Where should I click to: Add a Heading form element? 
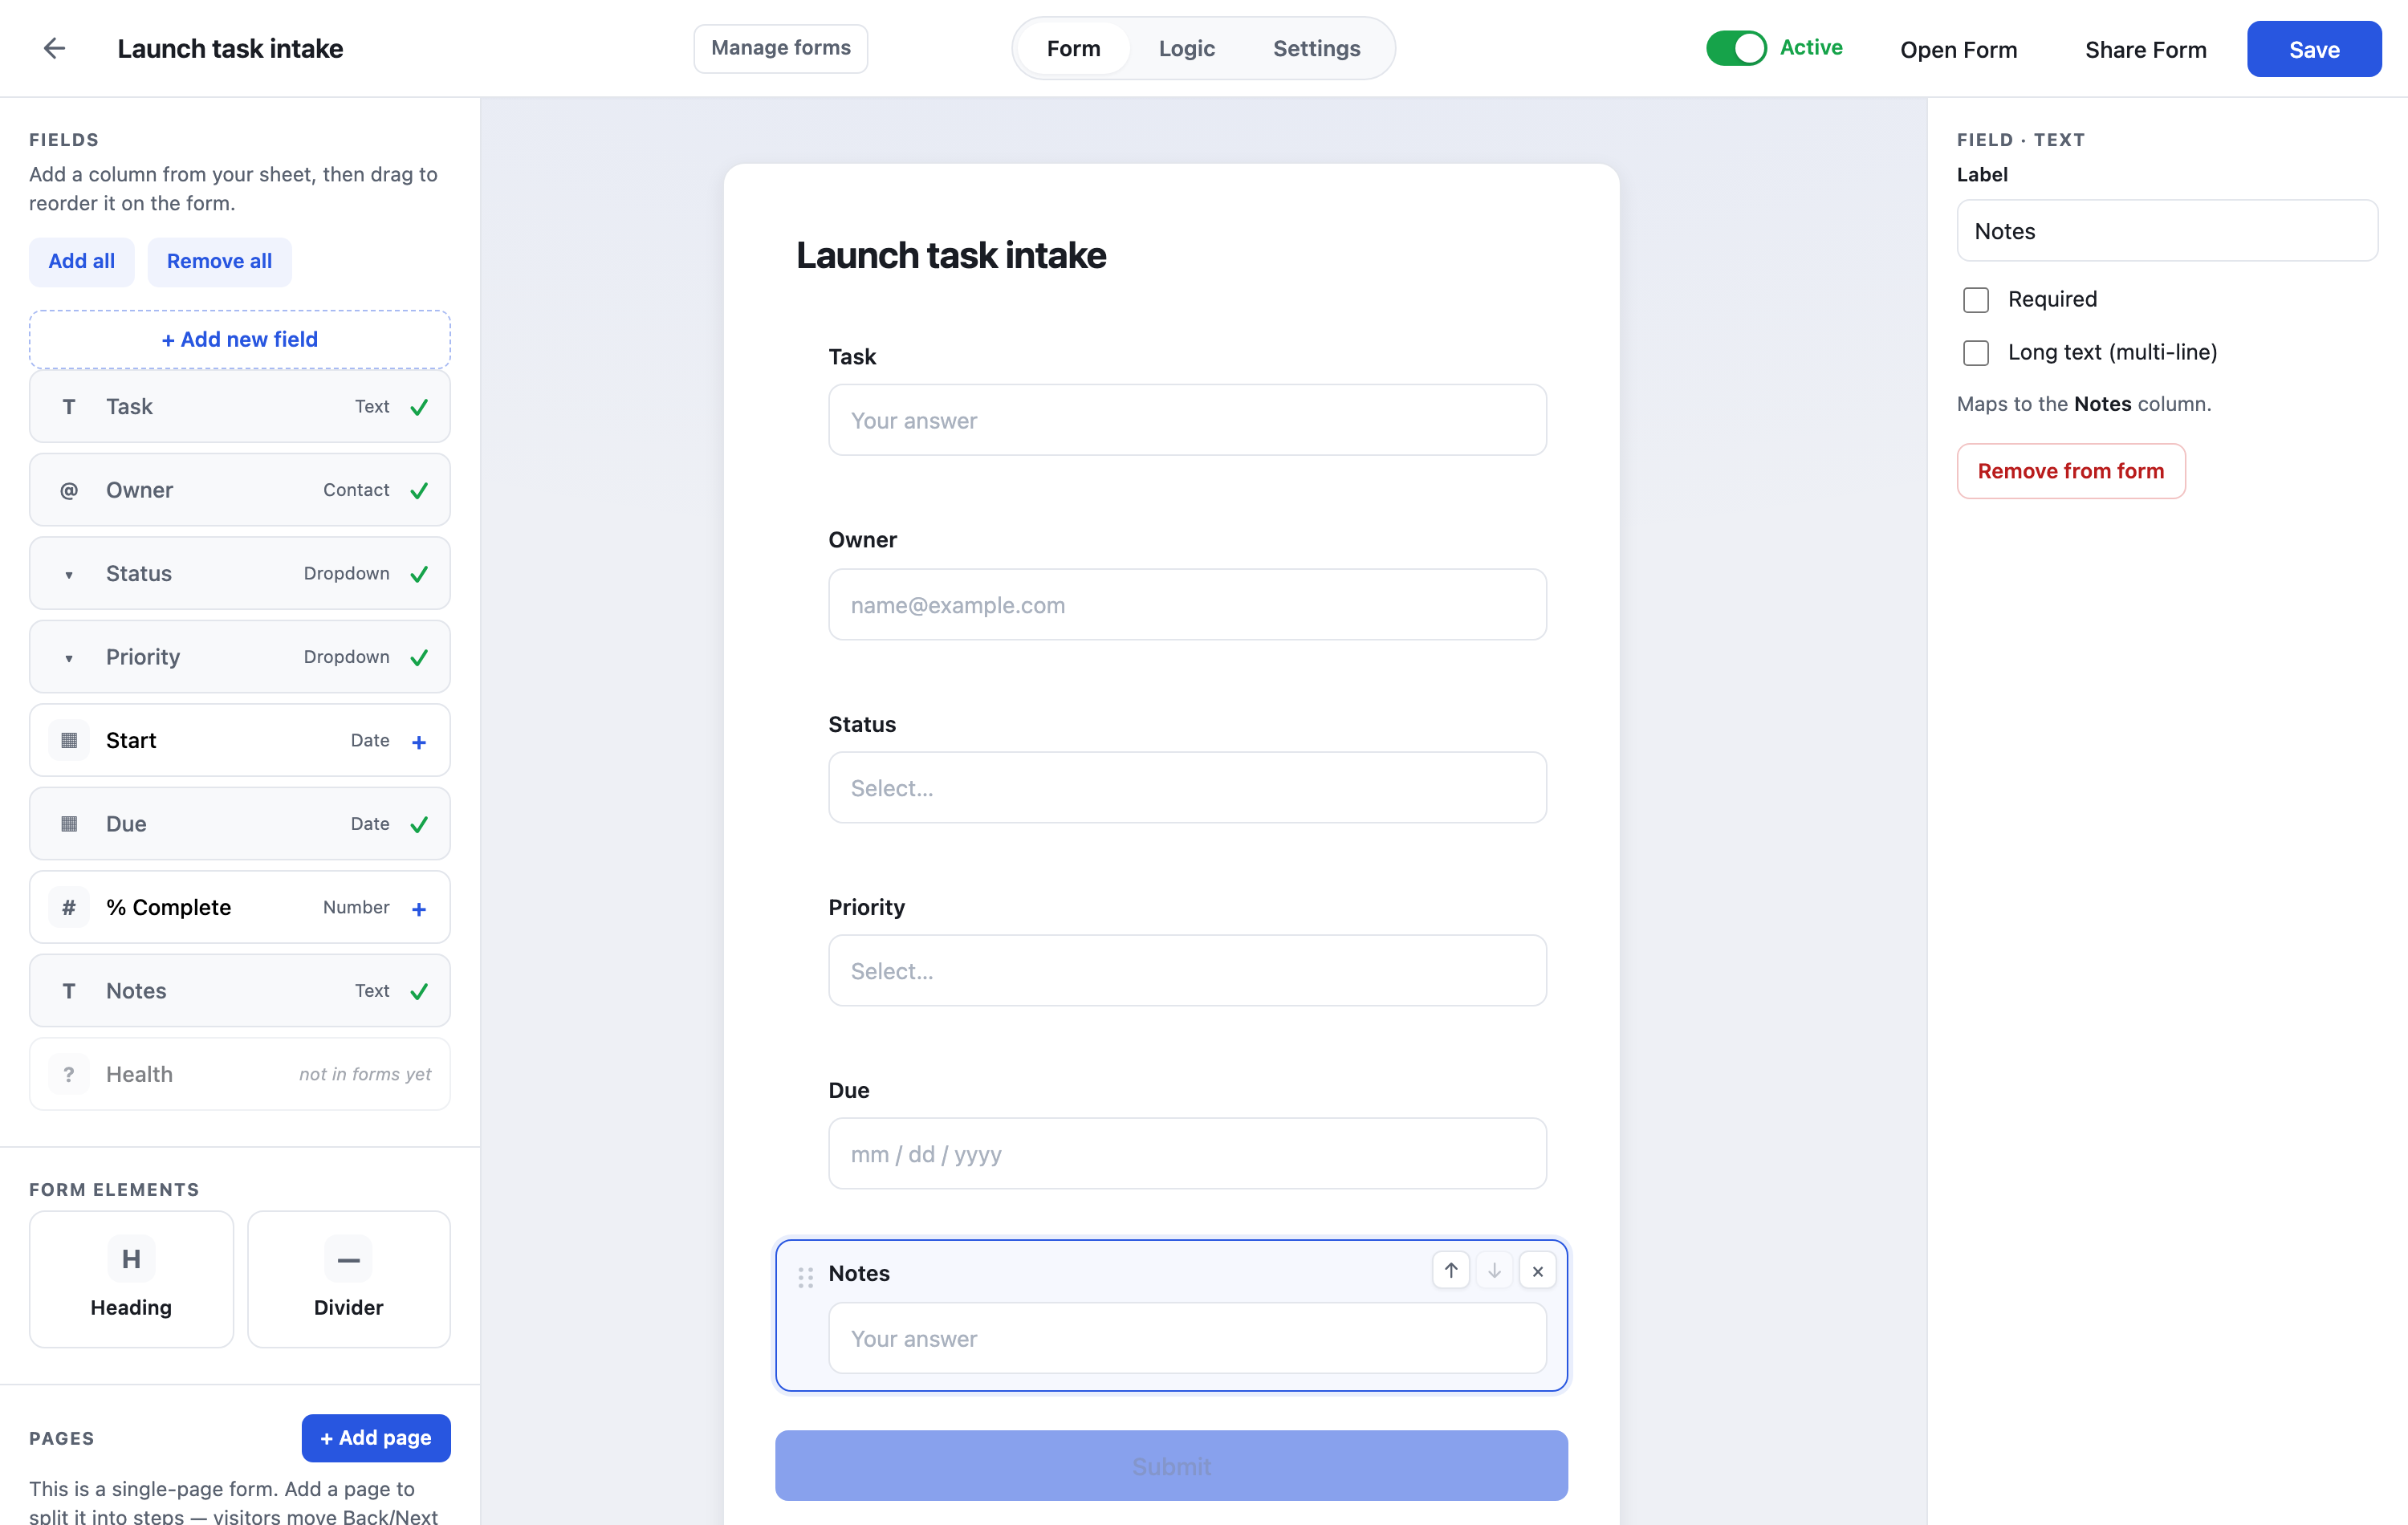pos(131,1279)
